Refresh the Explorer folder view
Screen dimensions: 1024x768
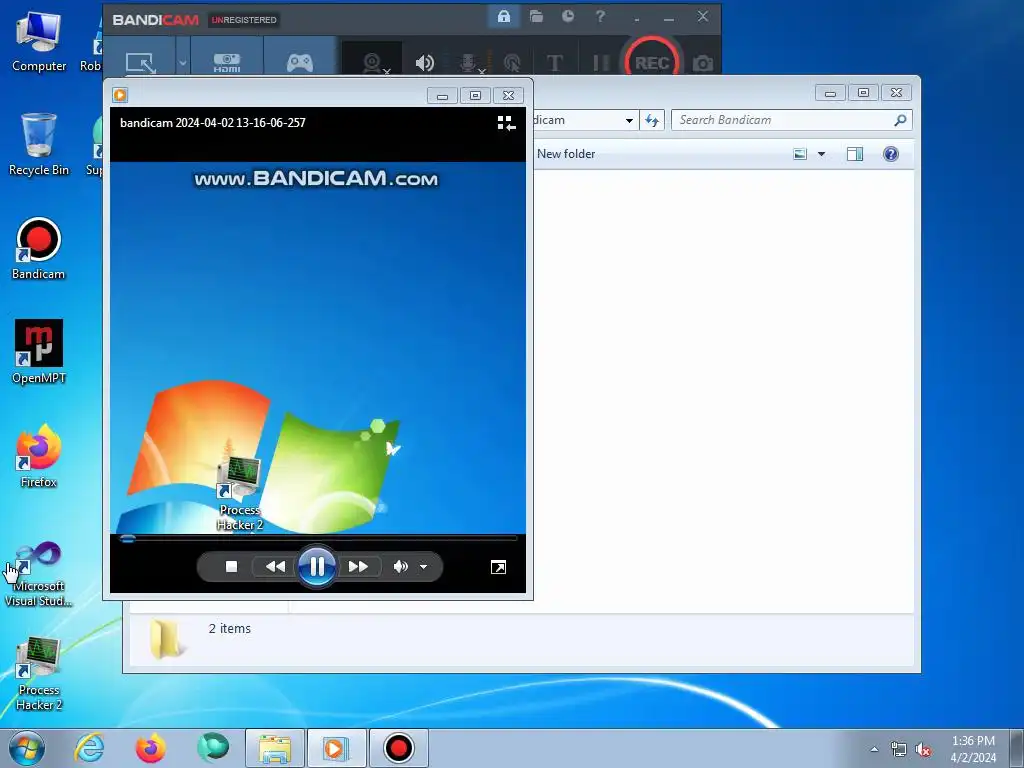point(652,120)
